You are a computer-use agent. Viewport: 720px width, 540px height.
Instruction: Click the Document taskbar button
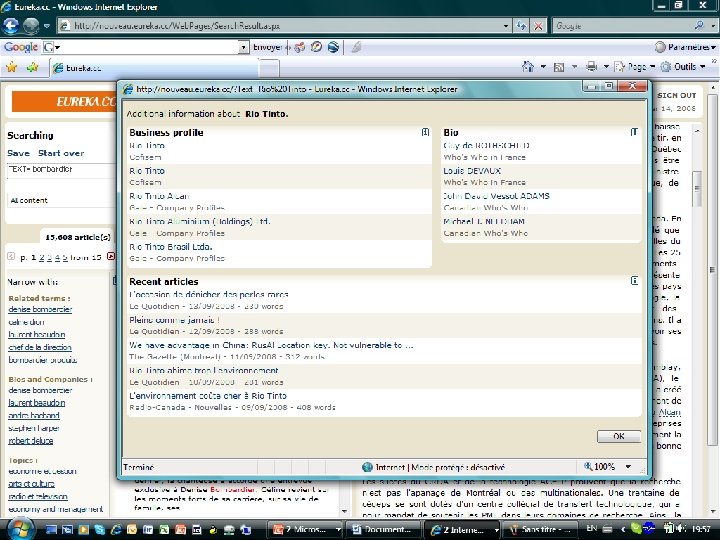point(383,529)
